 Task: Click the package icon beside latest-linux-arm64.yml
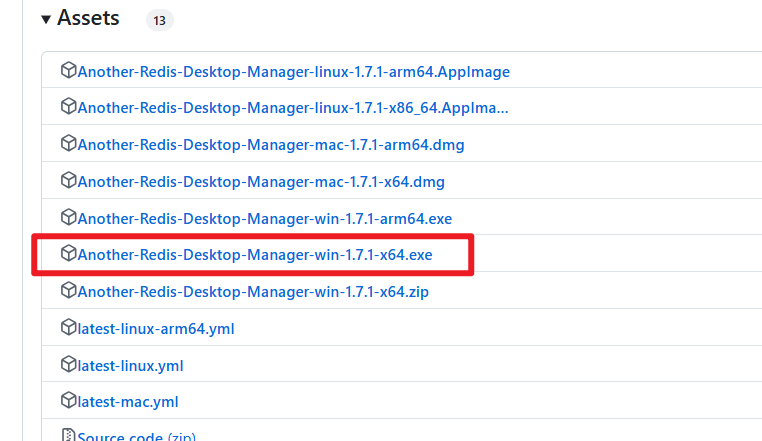(x=69, y=327)
